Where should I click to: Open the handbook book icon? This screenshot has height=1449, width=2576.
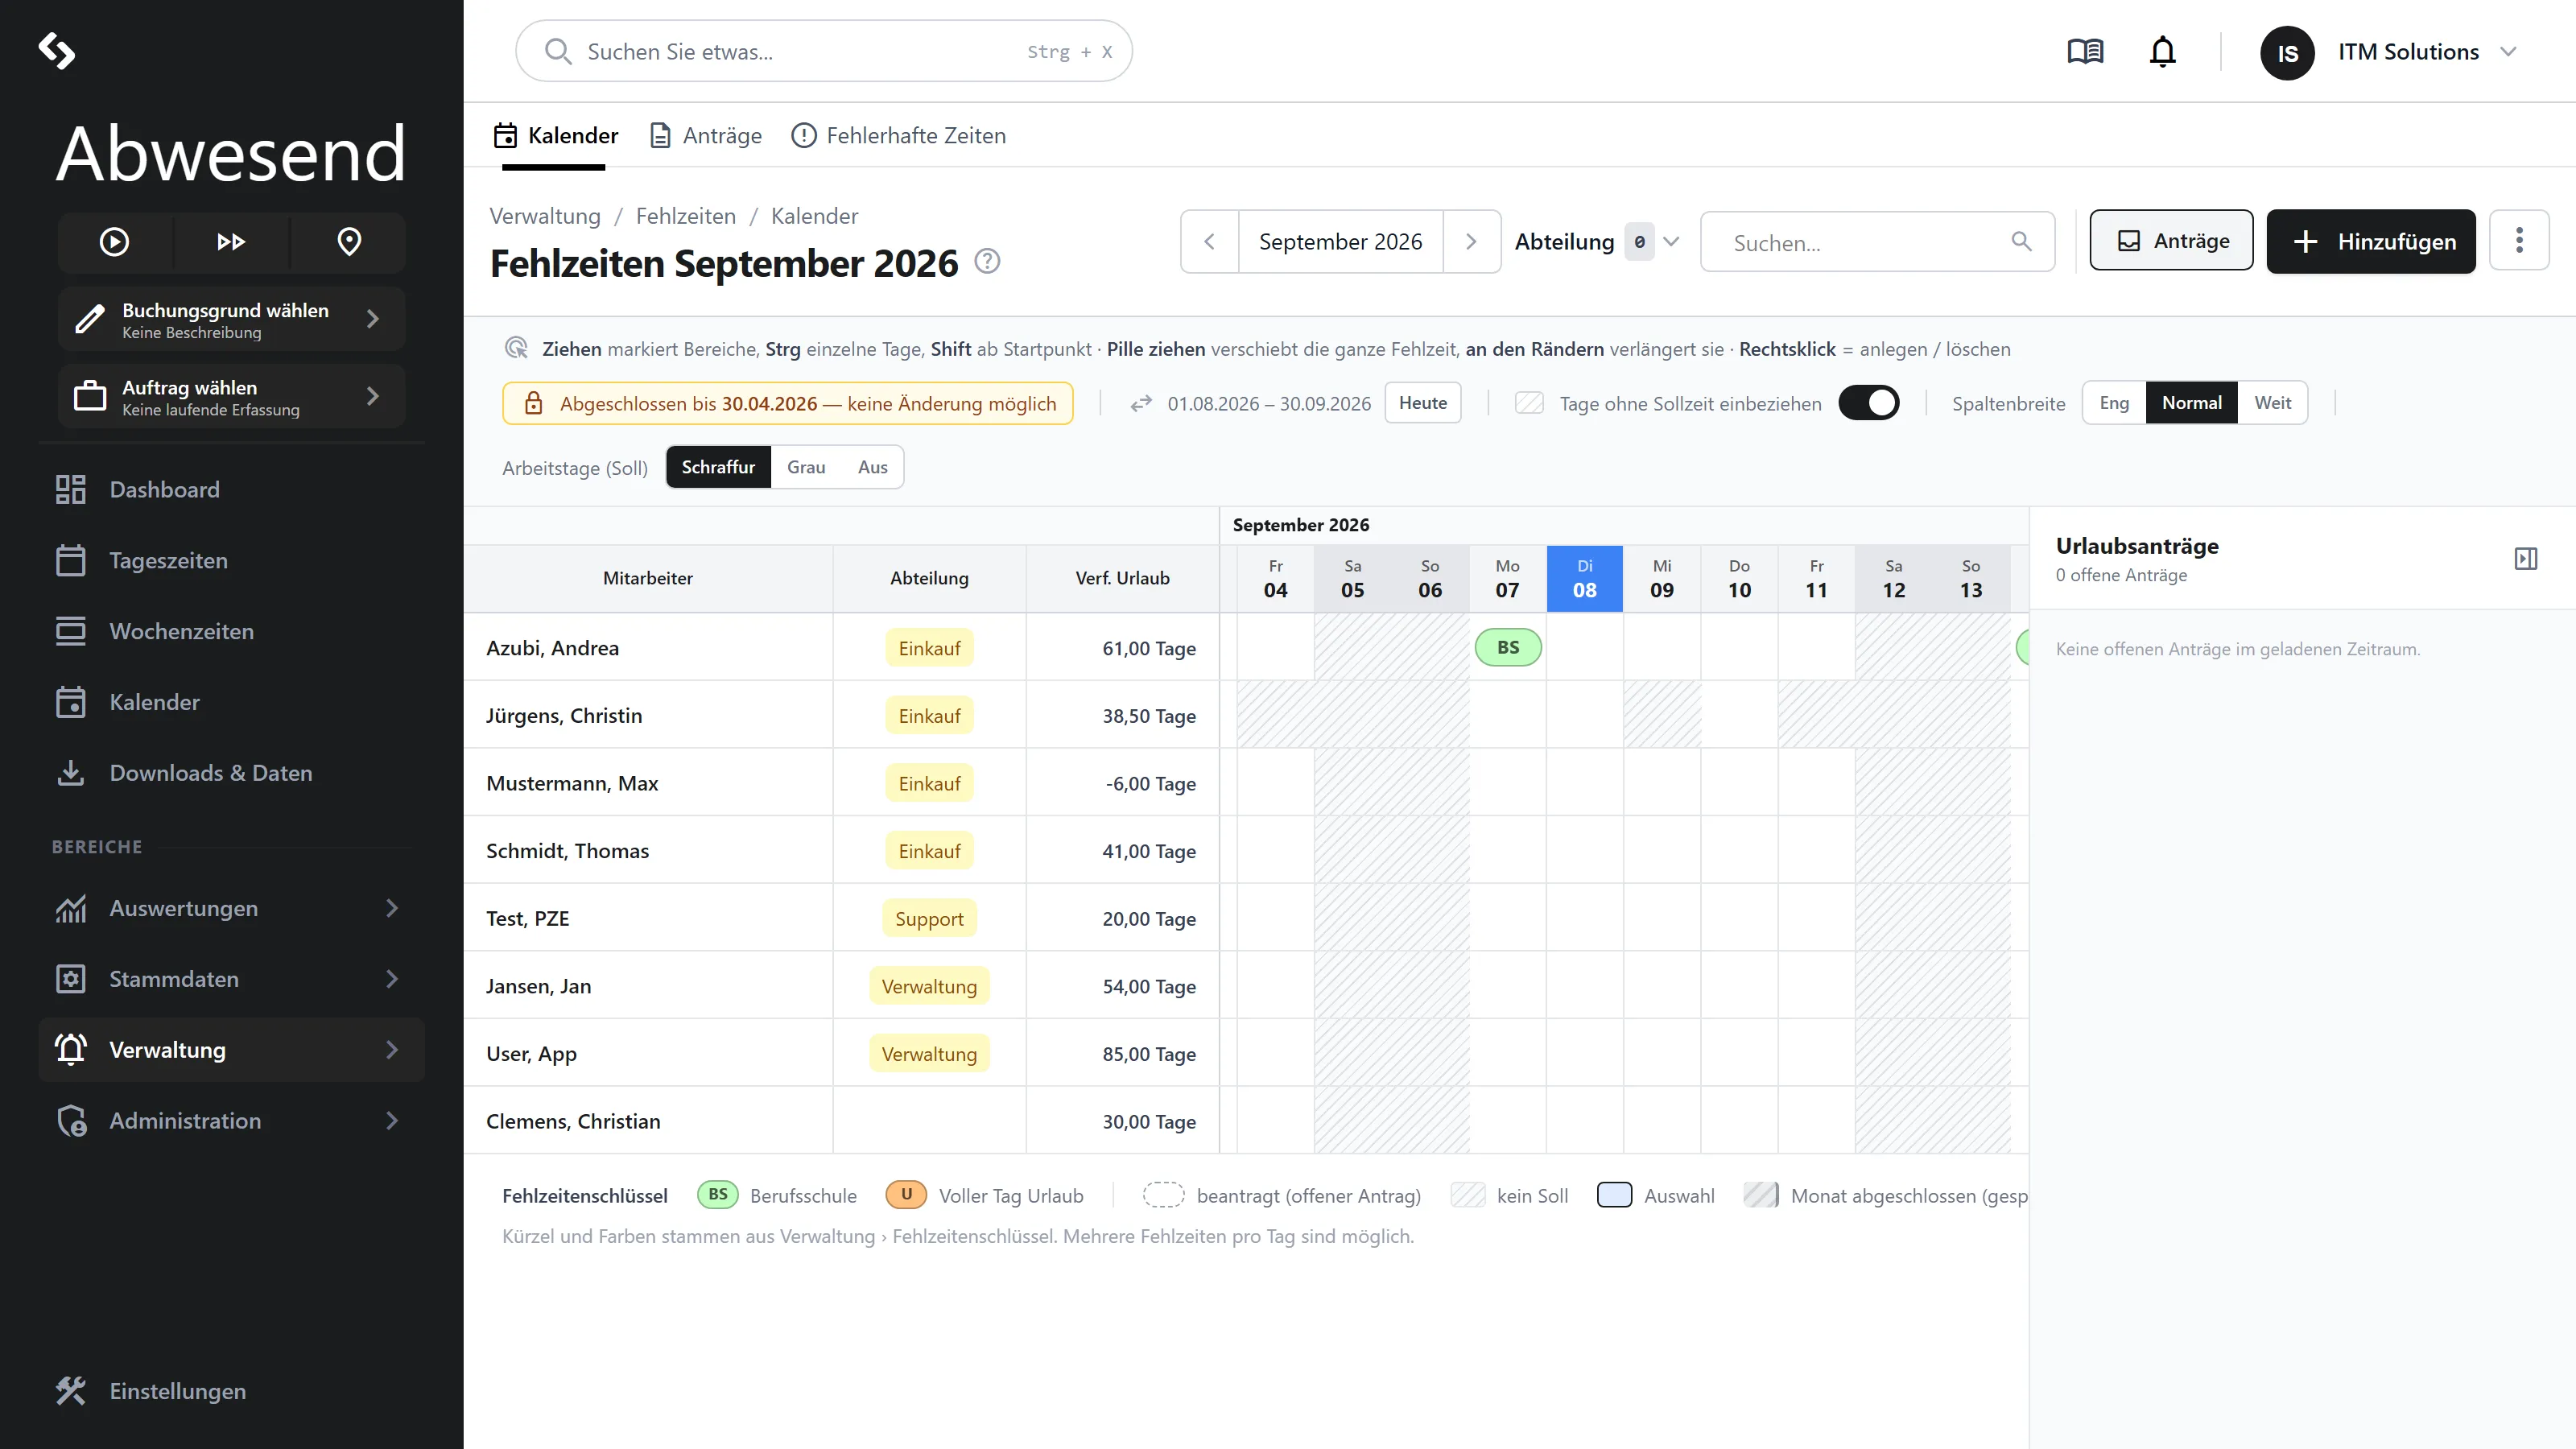point(2085,51)
